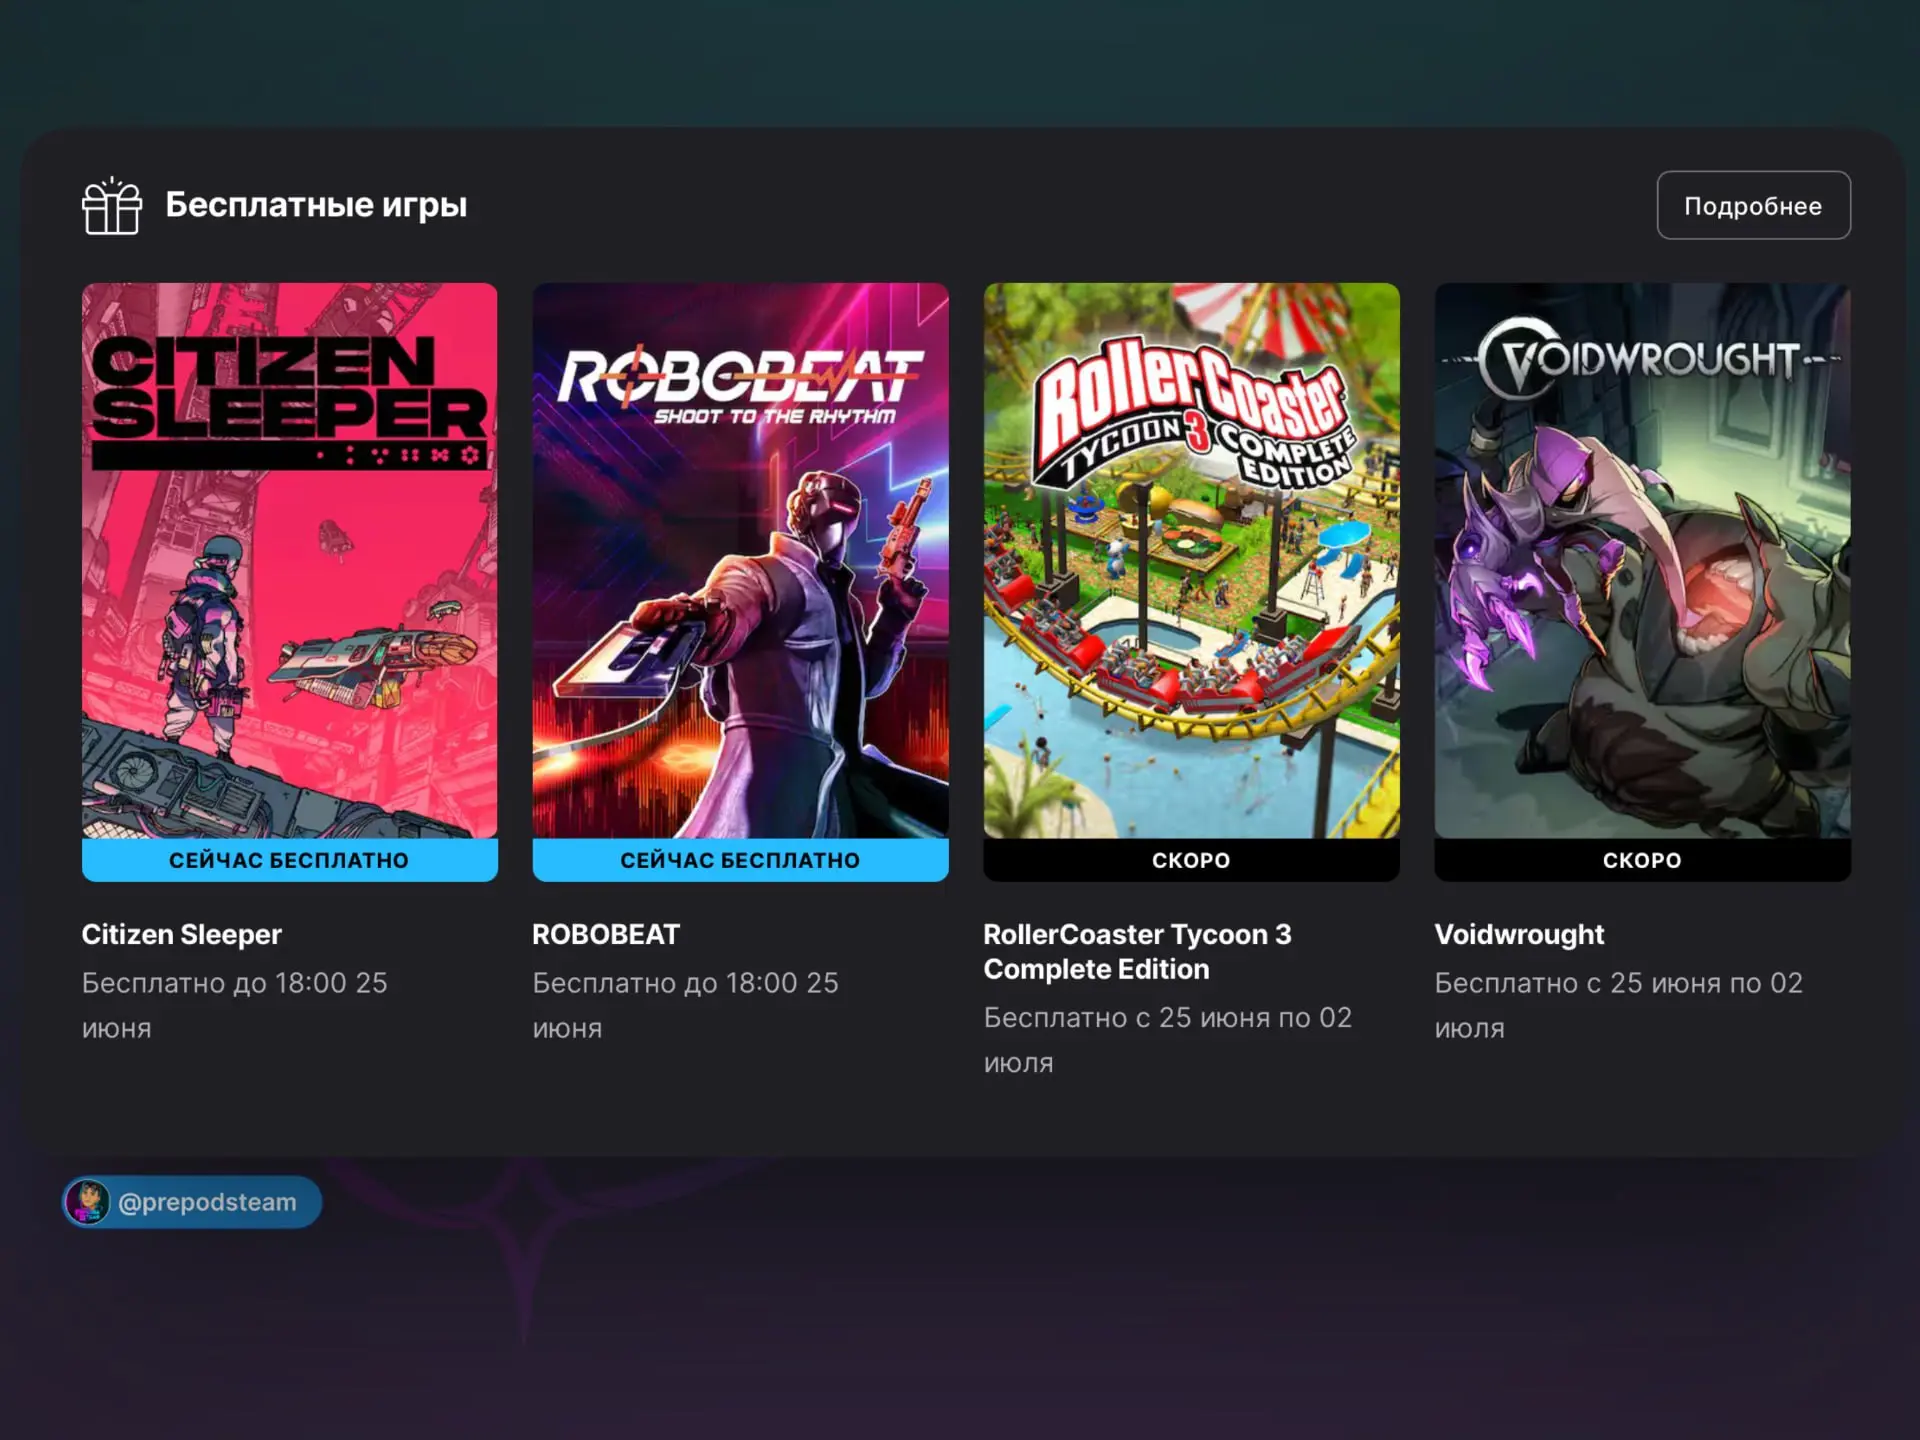Click Сейчас бесплатно banner under ROBOBEAT
The width and height of the screenshot is (1920, 1440).
(740, 860)
